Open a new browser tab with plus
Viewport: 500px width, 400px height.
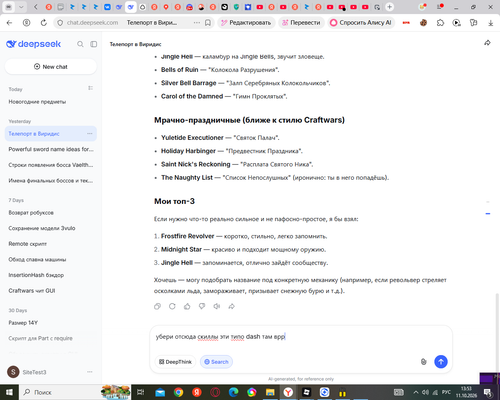[389, 7]
